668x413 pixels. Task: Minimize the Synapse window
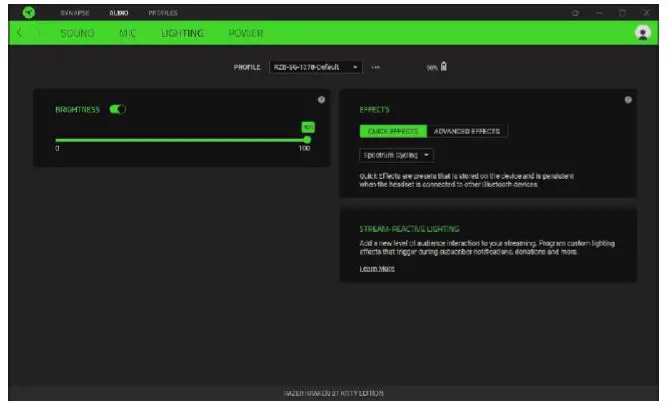coord(599,13)
